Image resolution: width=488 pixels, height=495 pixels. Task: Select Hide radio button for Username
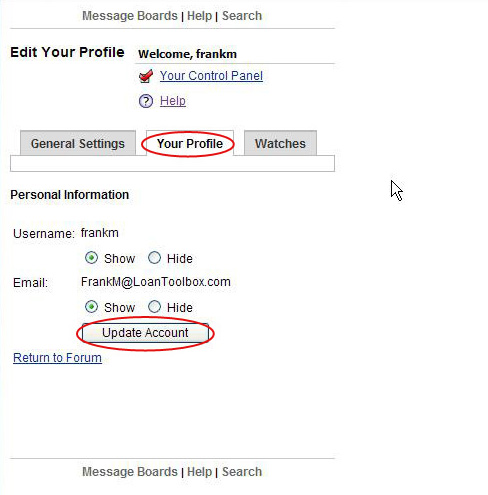(x=154, y=258)
